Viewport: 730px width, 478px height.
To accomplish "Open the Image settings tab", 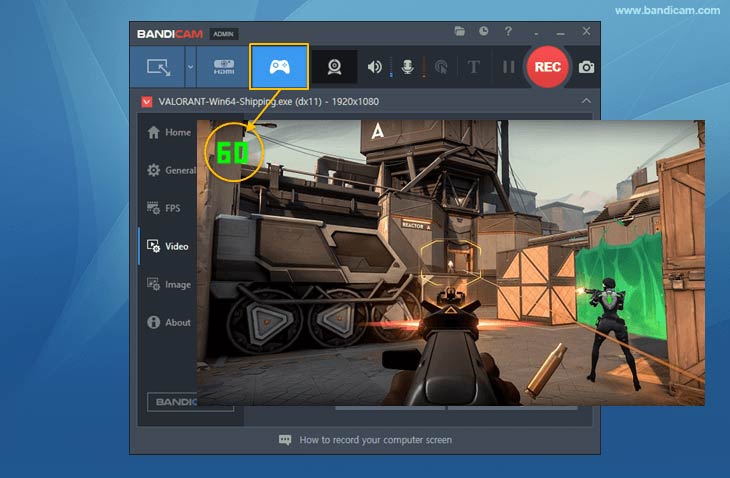I will pyautogui.click(x=168, y=284).
